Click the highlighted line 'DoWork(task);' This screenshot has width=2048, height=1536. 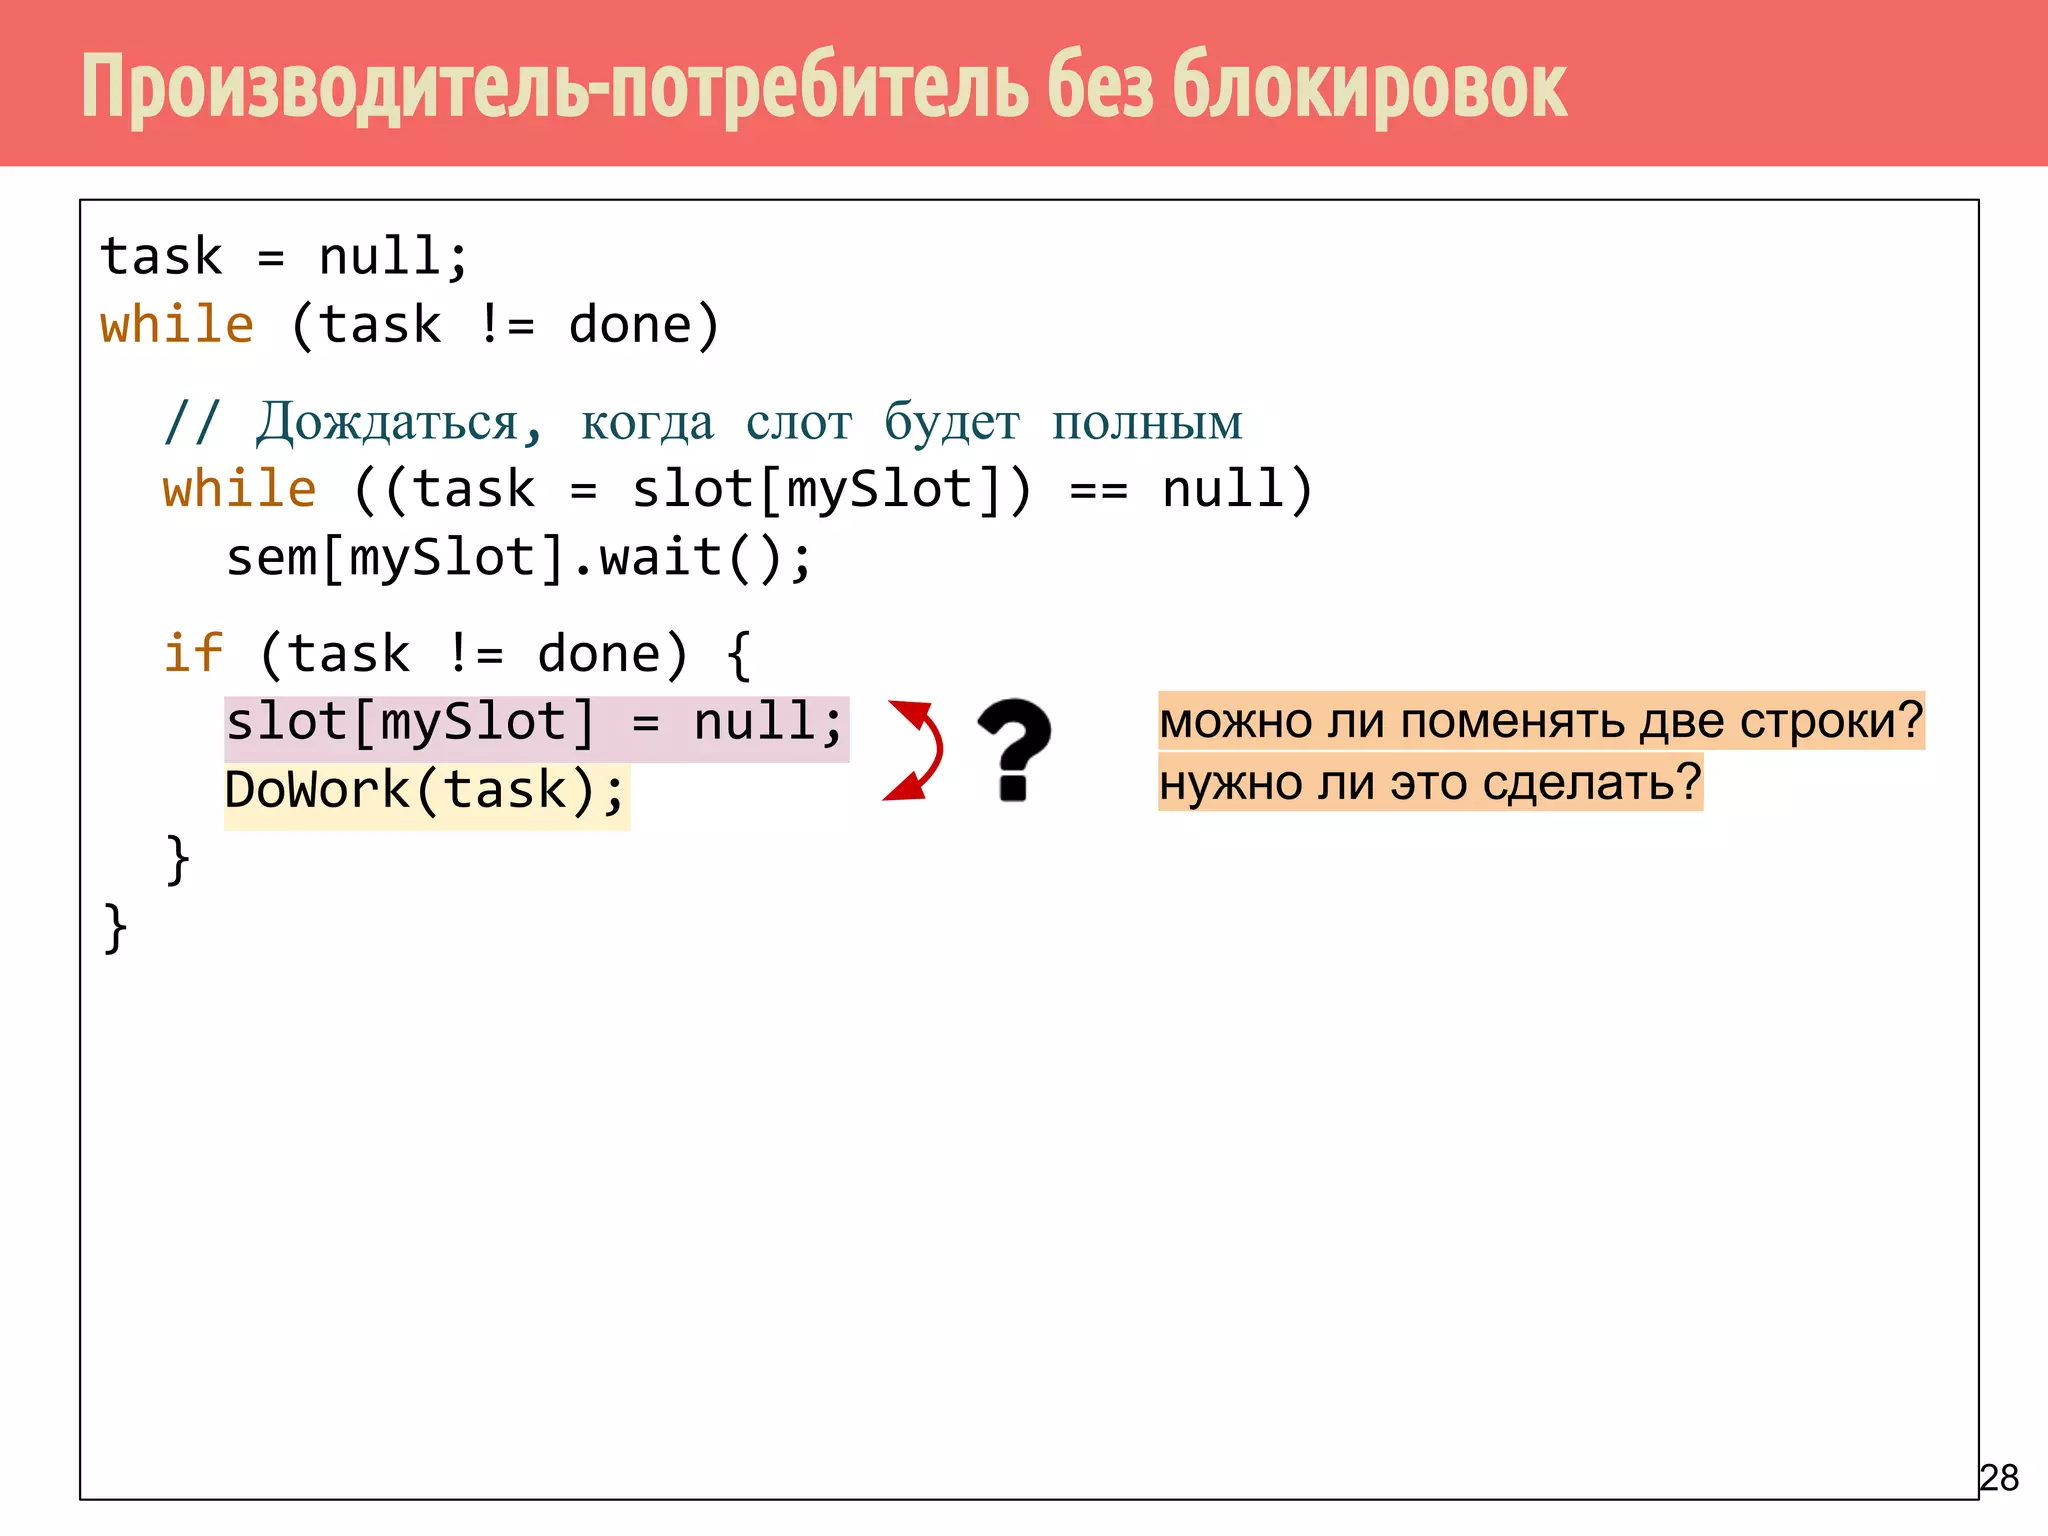tap(427, 796)
